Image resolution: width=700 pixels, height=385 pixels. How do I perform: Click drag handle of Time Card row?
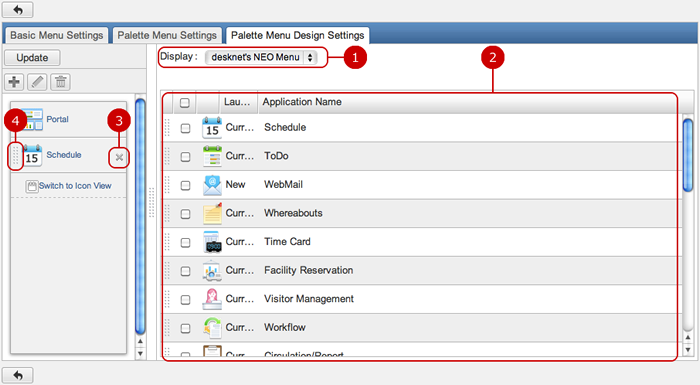point(167,242)
